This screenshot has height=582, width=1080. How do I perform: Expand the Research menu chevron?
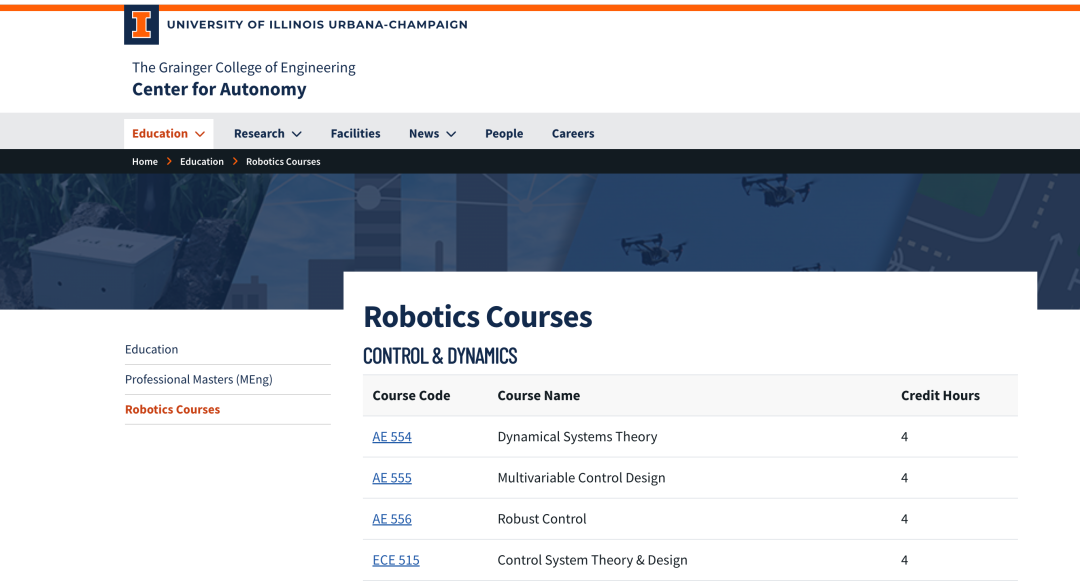[x=297, y=134]
